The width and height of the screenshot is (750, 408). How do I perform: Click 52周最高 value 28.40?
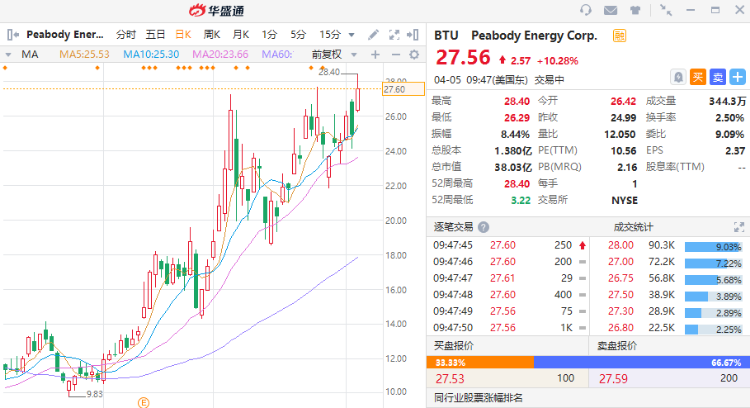click(x=517, y=184)
